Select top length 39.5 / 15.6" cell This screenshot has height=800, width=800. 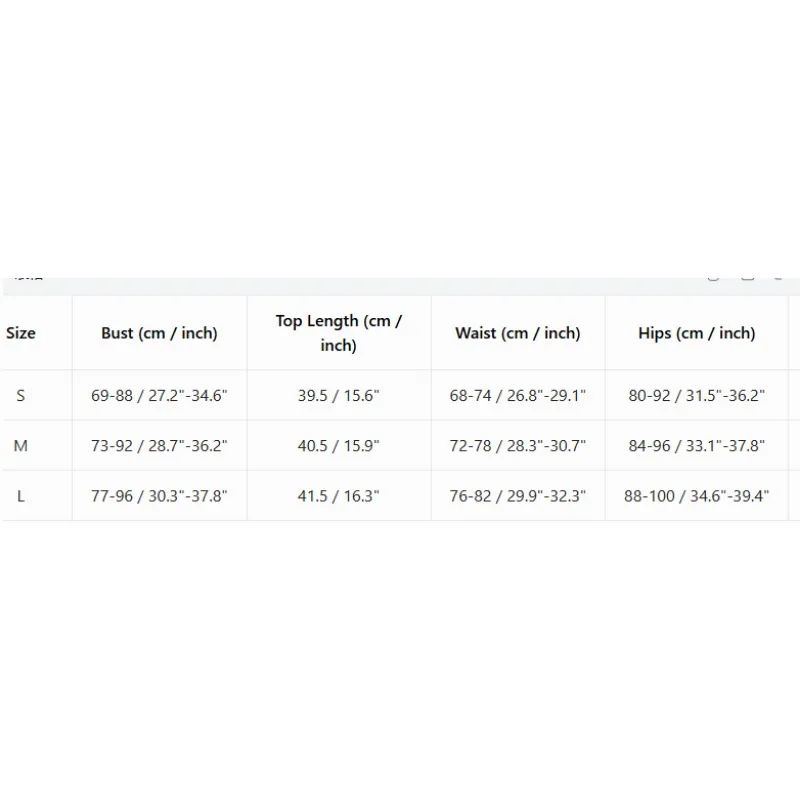[339, 395]
